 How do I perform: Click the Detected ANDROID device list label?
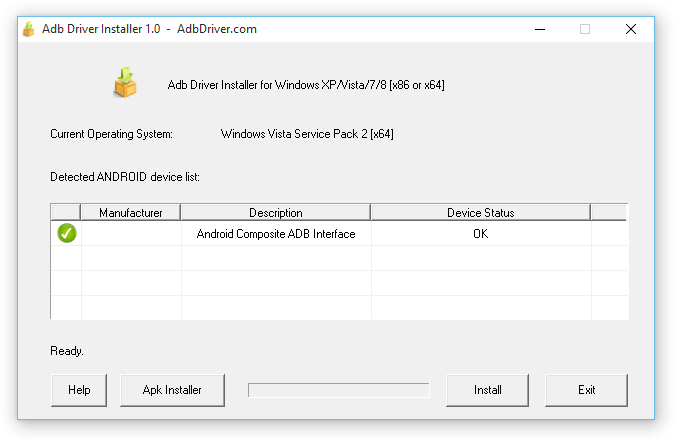tap(125, 177)
